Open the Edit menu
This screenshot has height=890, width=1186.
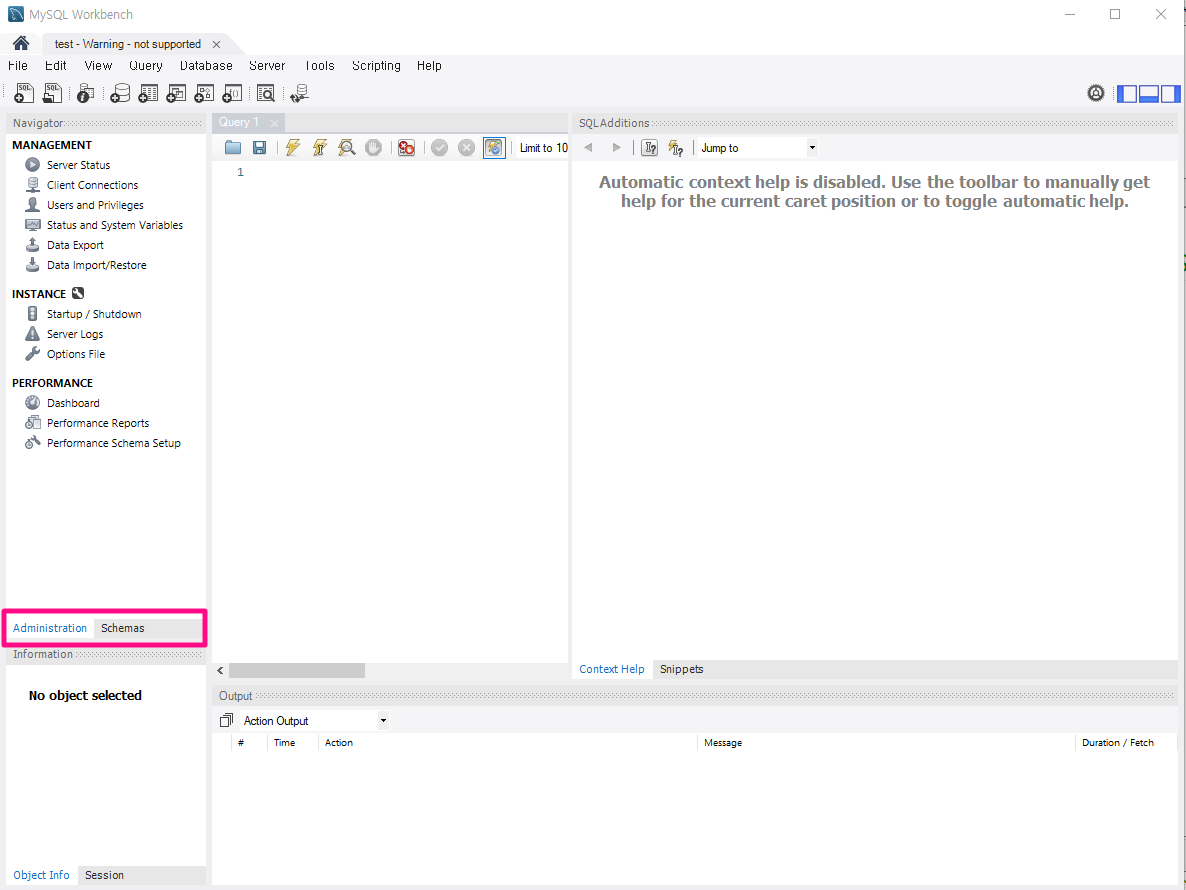55,66
